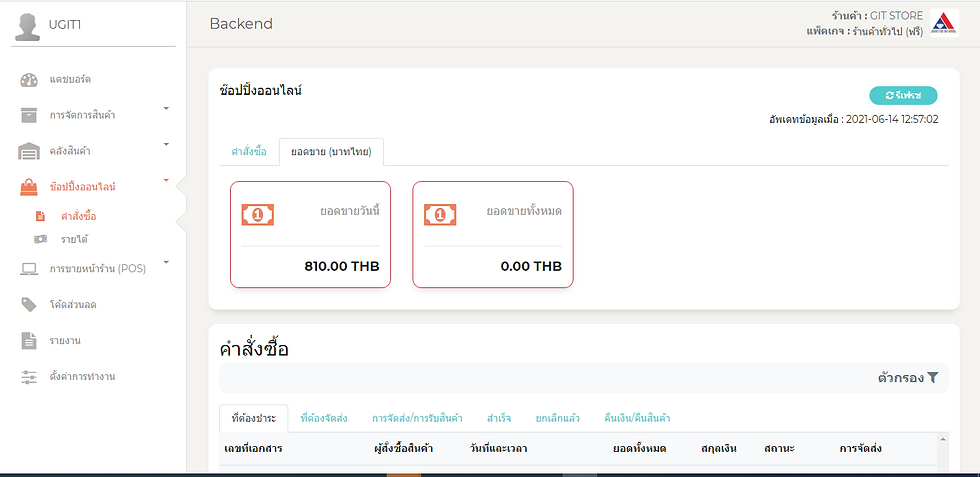The width and height of the screenshot is (980, 477).
Task: Click the ยอดขายทั้งหมด sales card
Action: (x=493, y=234)
